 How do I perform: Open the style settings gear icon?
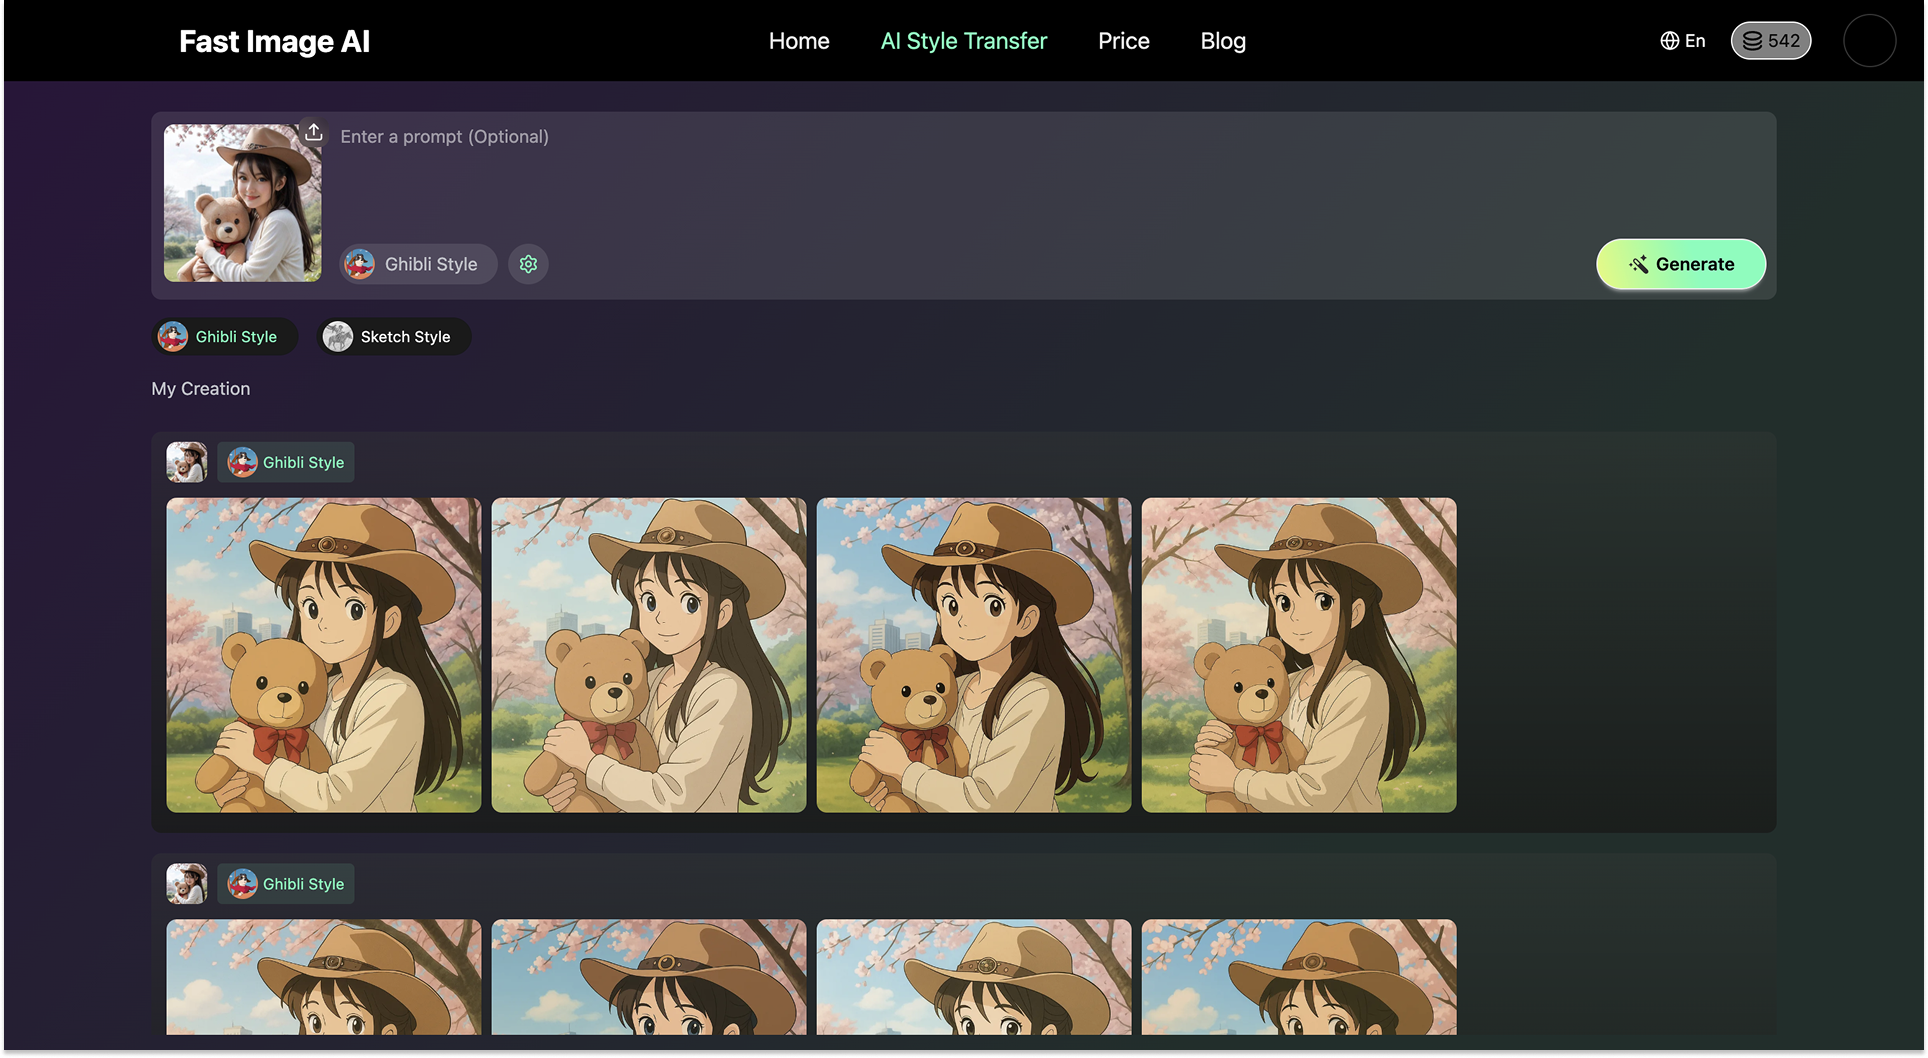[x=528, y=264]
